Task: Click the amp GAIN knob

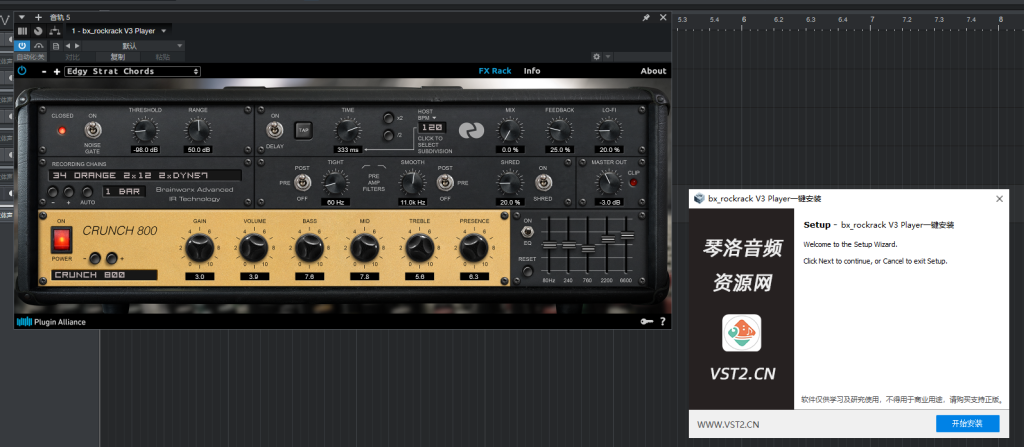Action: click(199, 248)
